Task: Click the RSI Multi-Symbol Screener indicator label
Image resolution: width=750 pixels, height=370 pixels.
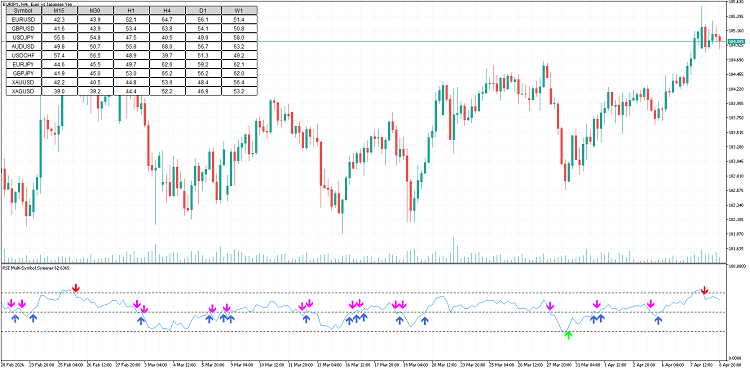Action: point(36,268)
